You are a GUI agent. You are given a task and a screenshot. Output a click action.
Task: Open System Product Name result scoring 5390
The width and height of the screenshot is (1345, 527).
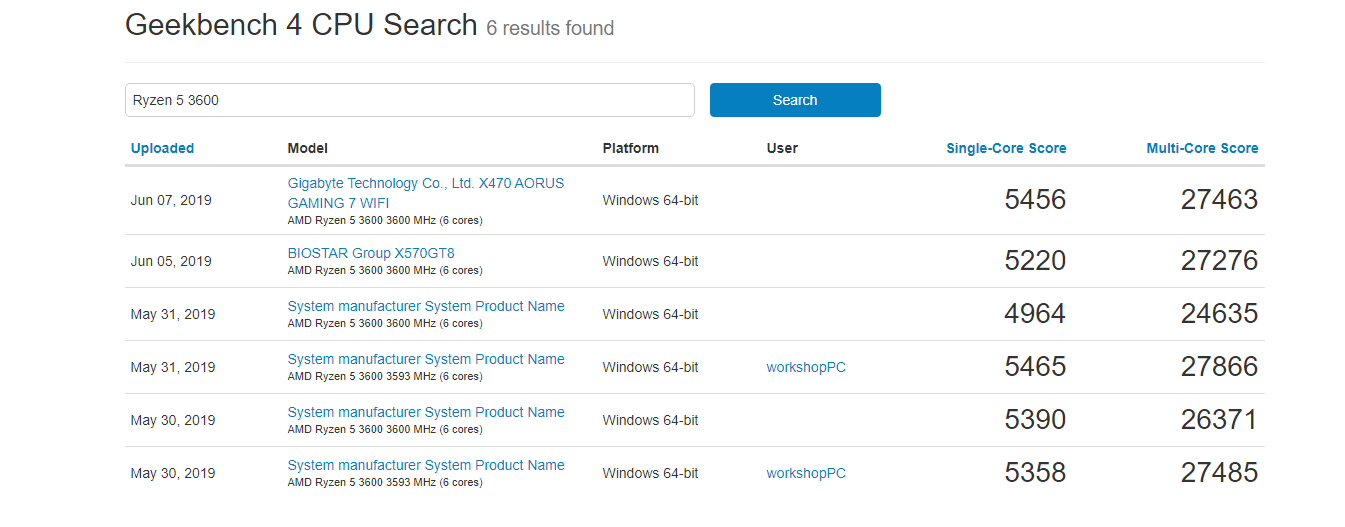pos(426,412)
